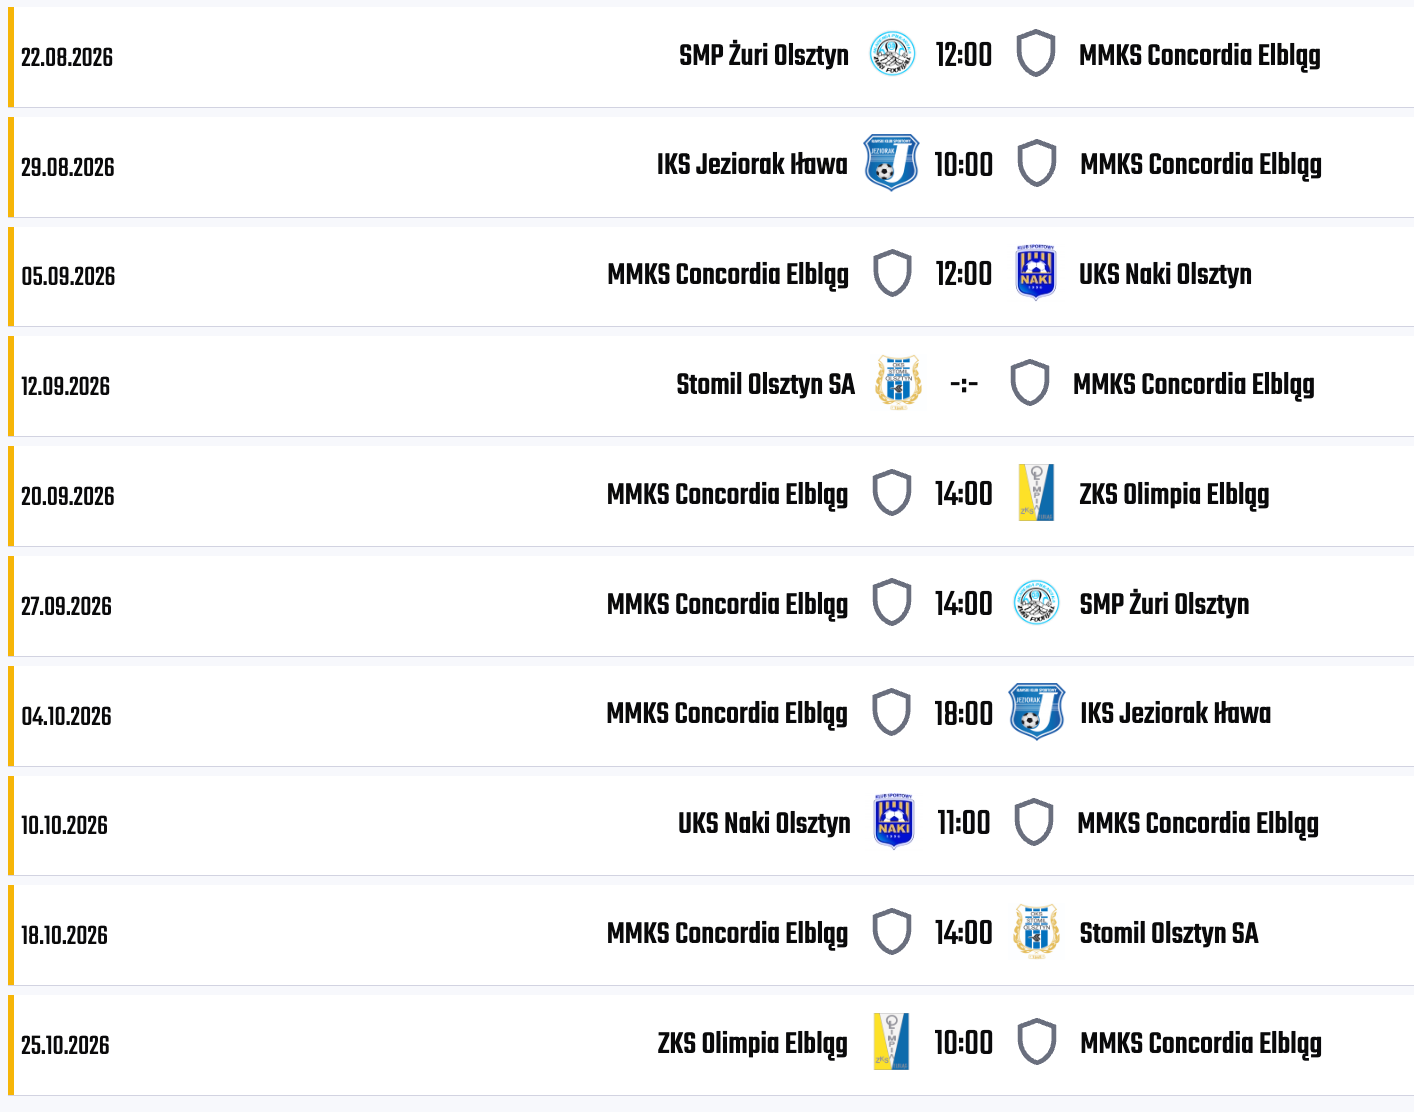Viewport: 1414px width, 1112px height.
Task: Click the date 25.10.2026 match row
Action: (711, 1045)
